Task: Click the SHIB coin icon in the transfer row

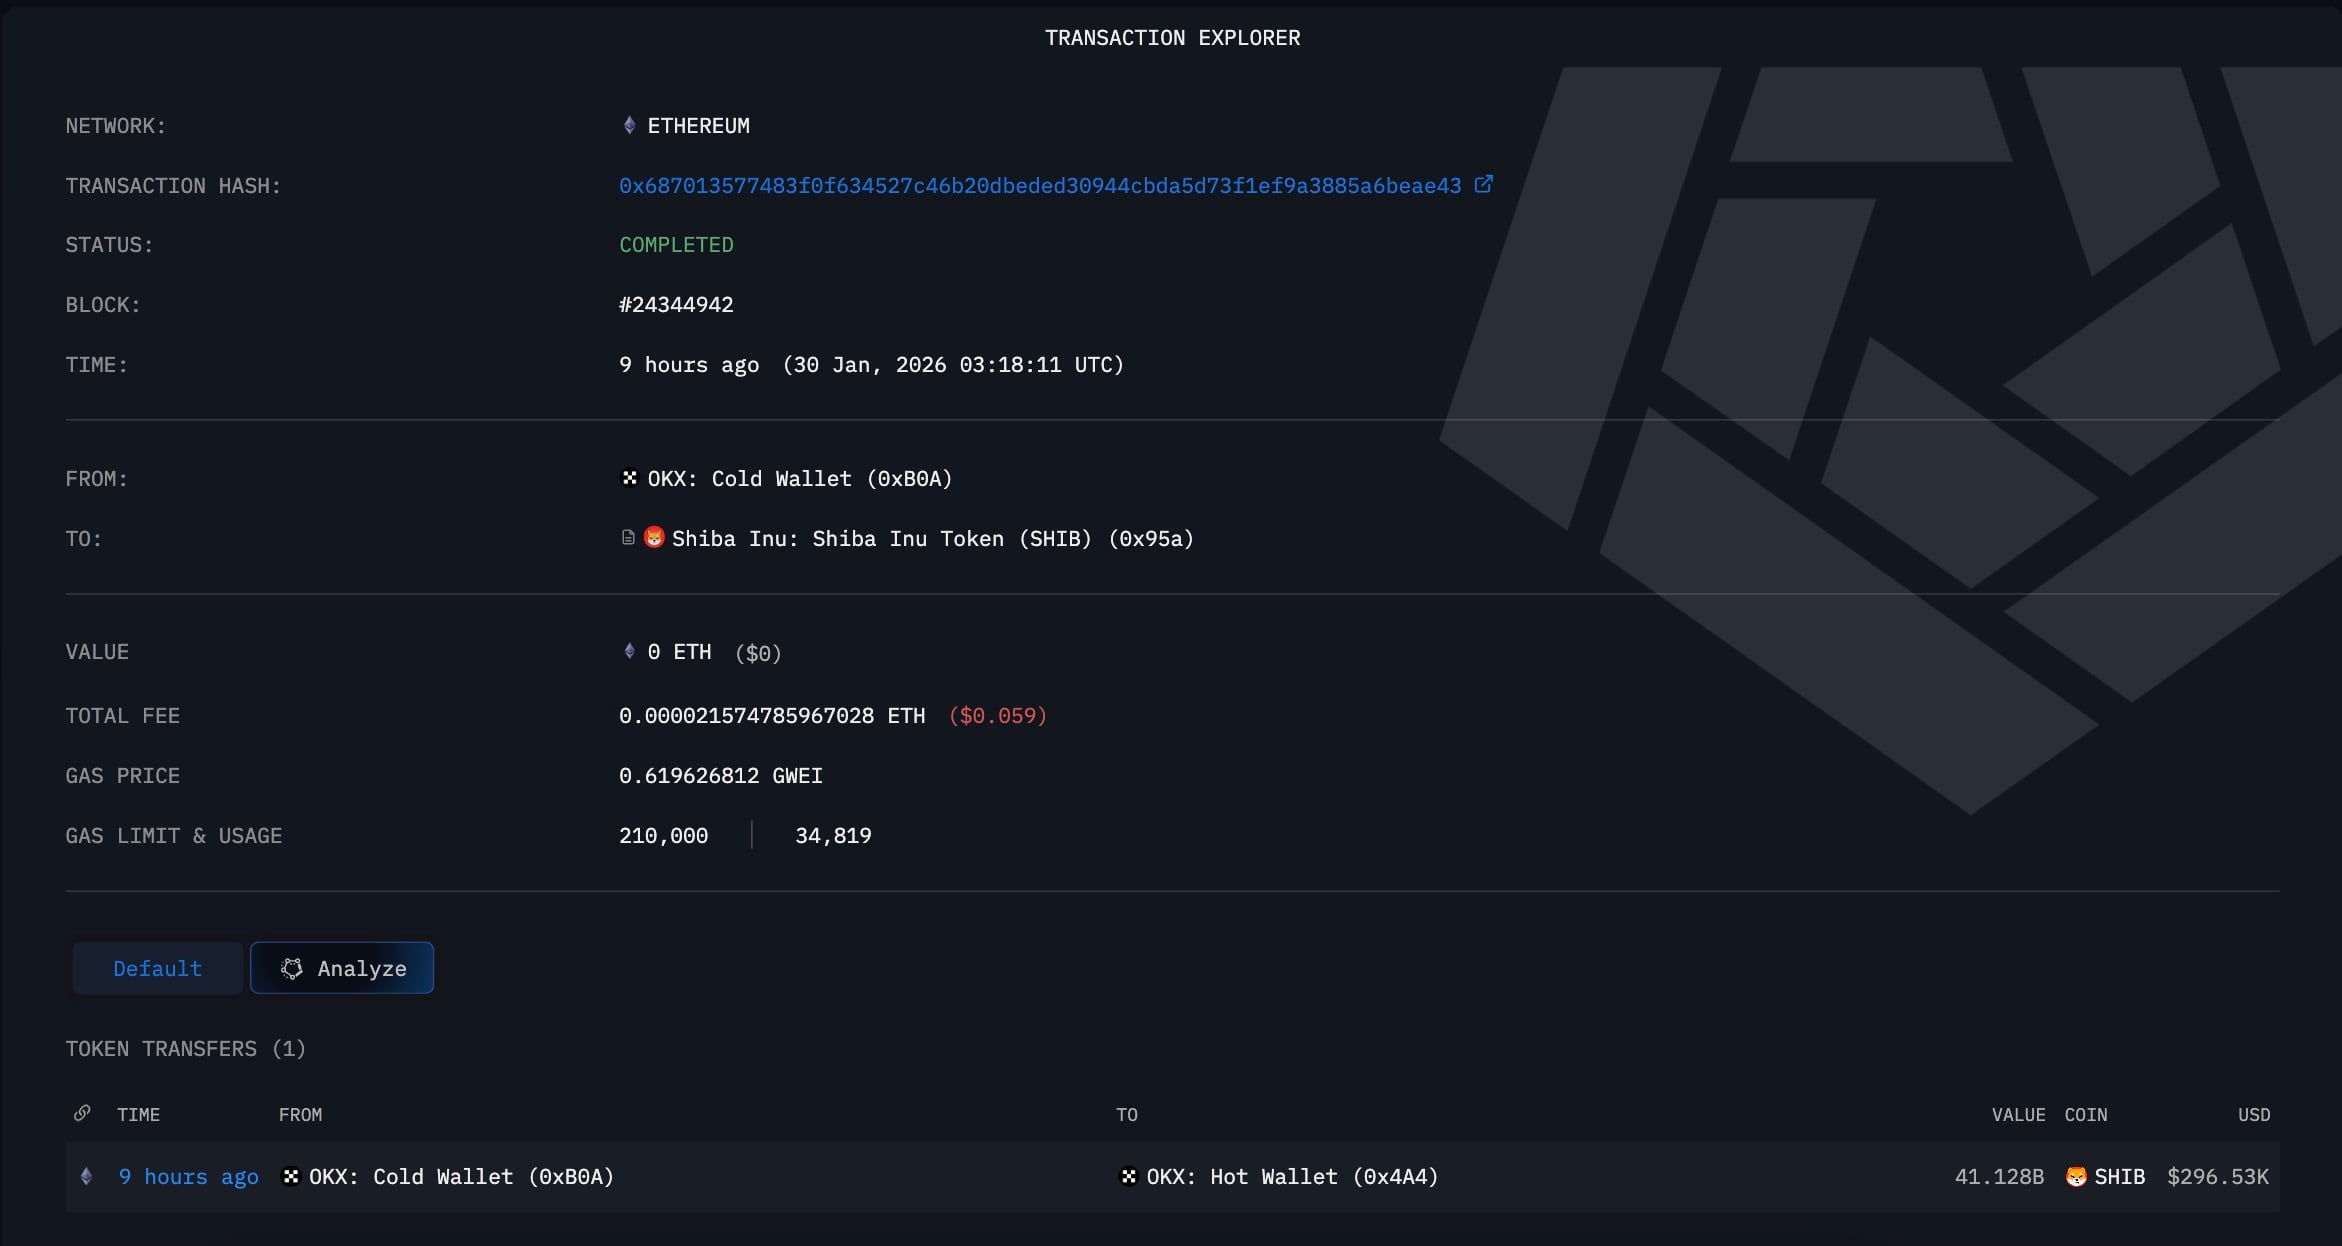Action: click(2076, 1177)
